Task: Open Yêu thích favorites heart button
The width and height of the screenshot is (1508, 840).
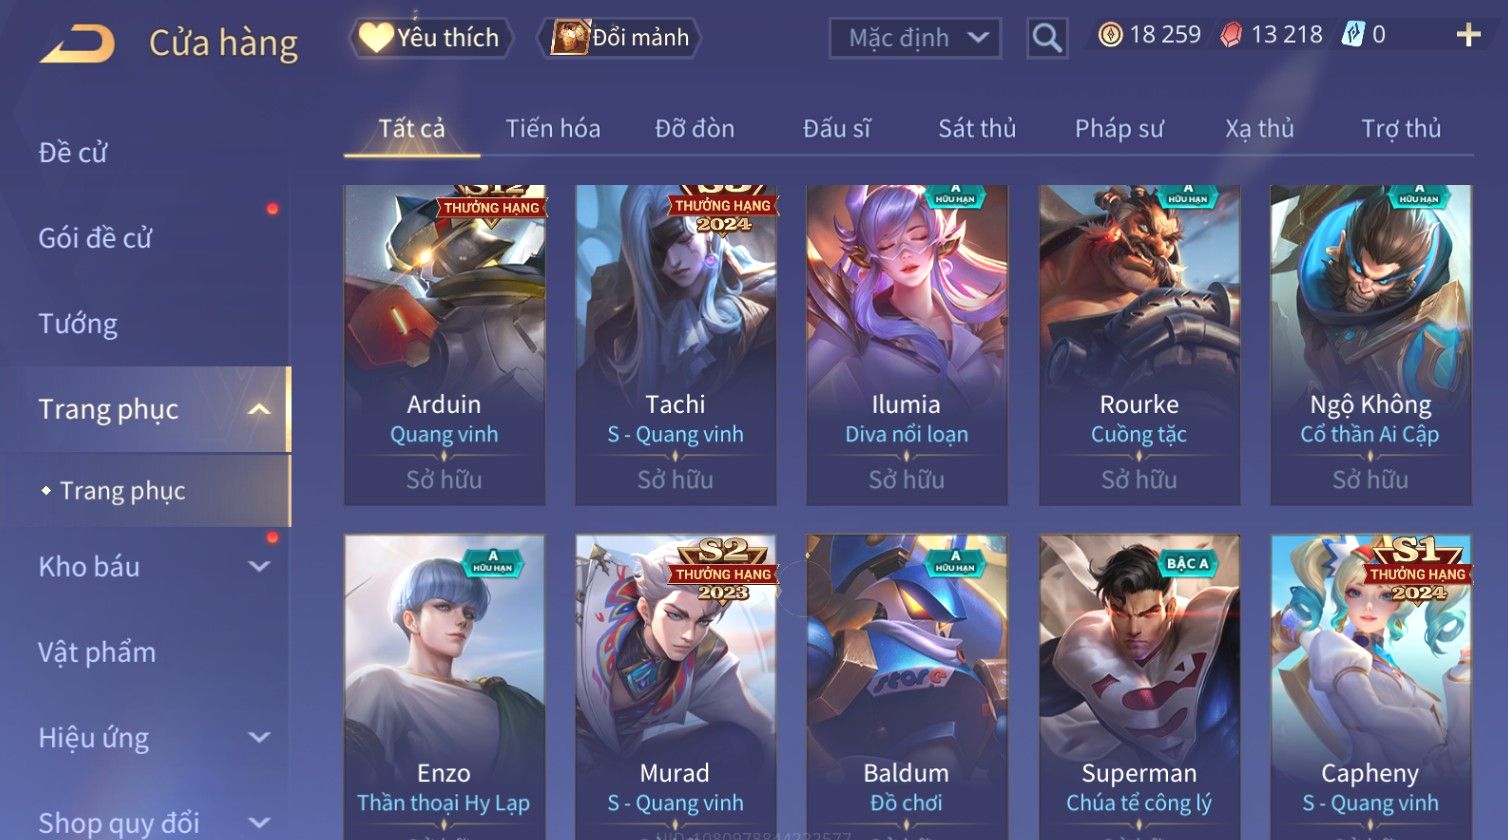Action: pos(431,38)
